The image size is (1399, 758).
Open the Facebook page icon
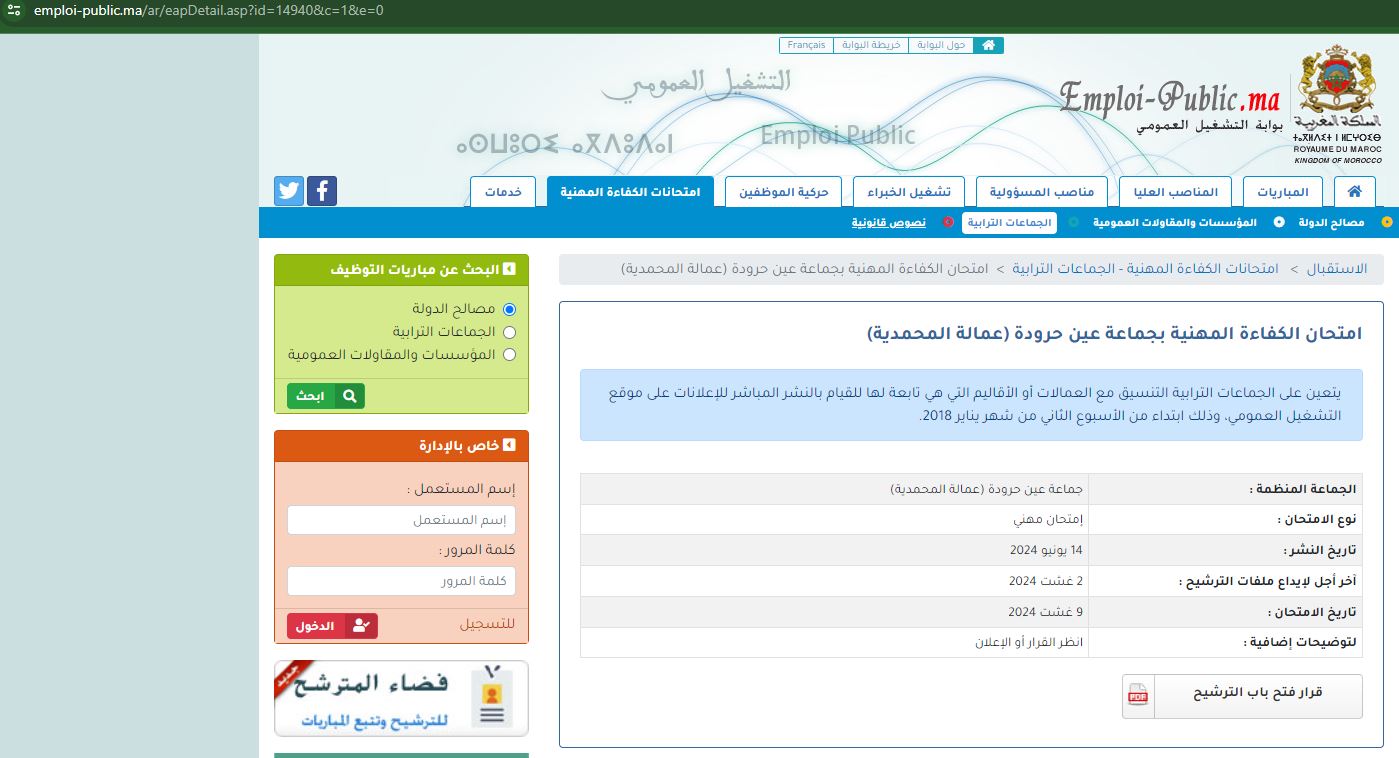322,191
